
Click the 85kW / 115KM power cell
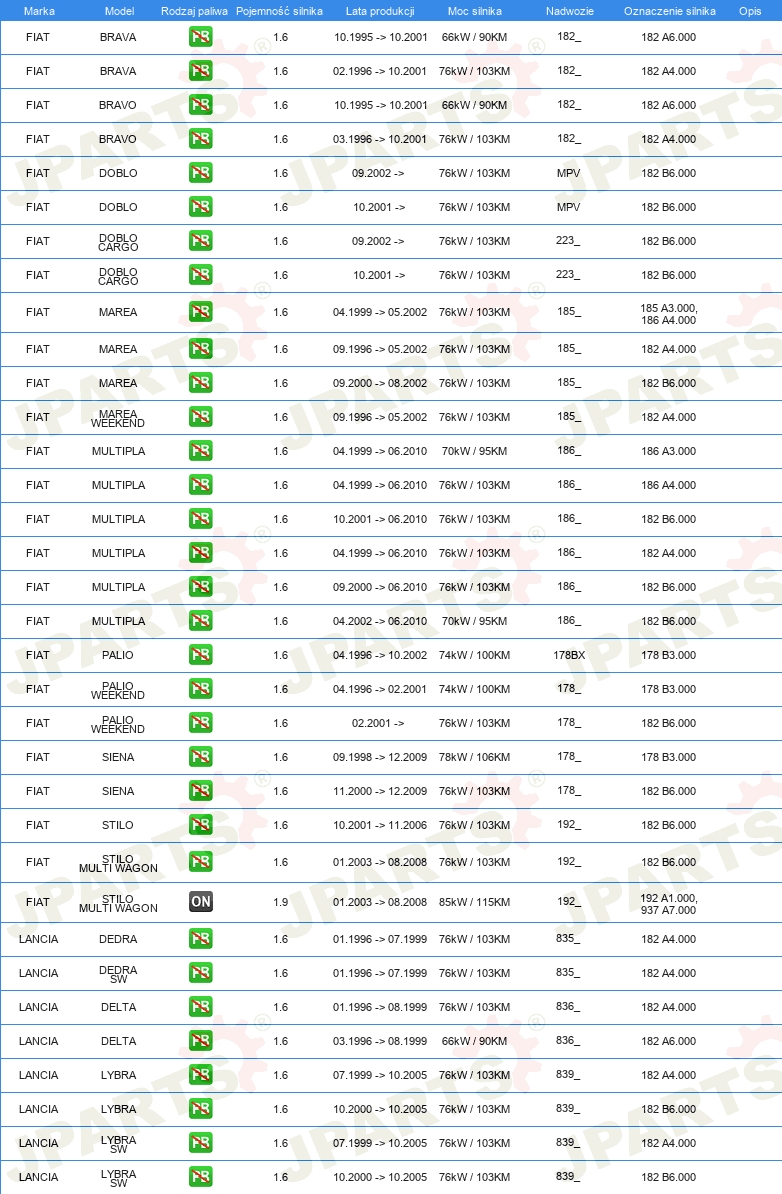[474, 902]
